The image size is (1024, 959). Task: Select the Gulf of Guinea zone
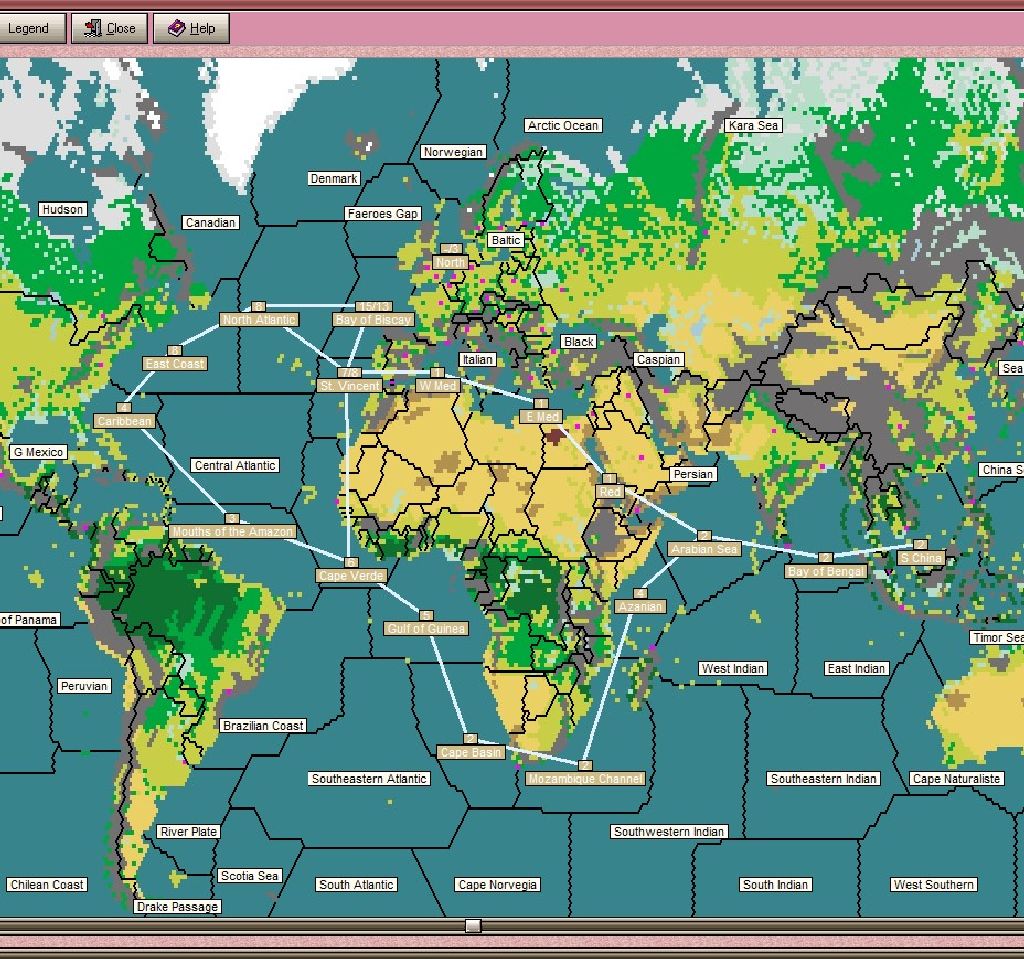pos(426,628)
